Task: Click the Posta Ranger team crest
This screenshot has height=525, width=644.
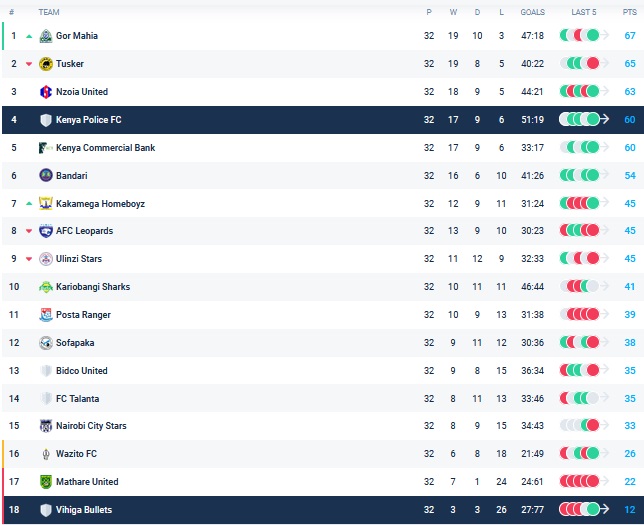Action: 45,315
